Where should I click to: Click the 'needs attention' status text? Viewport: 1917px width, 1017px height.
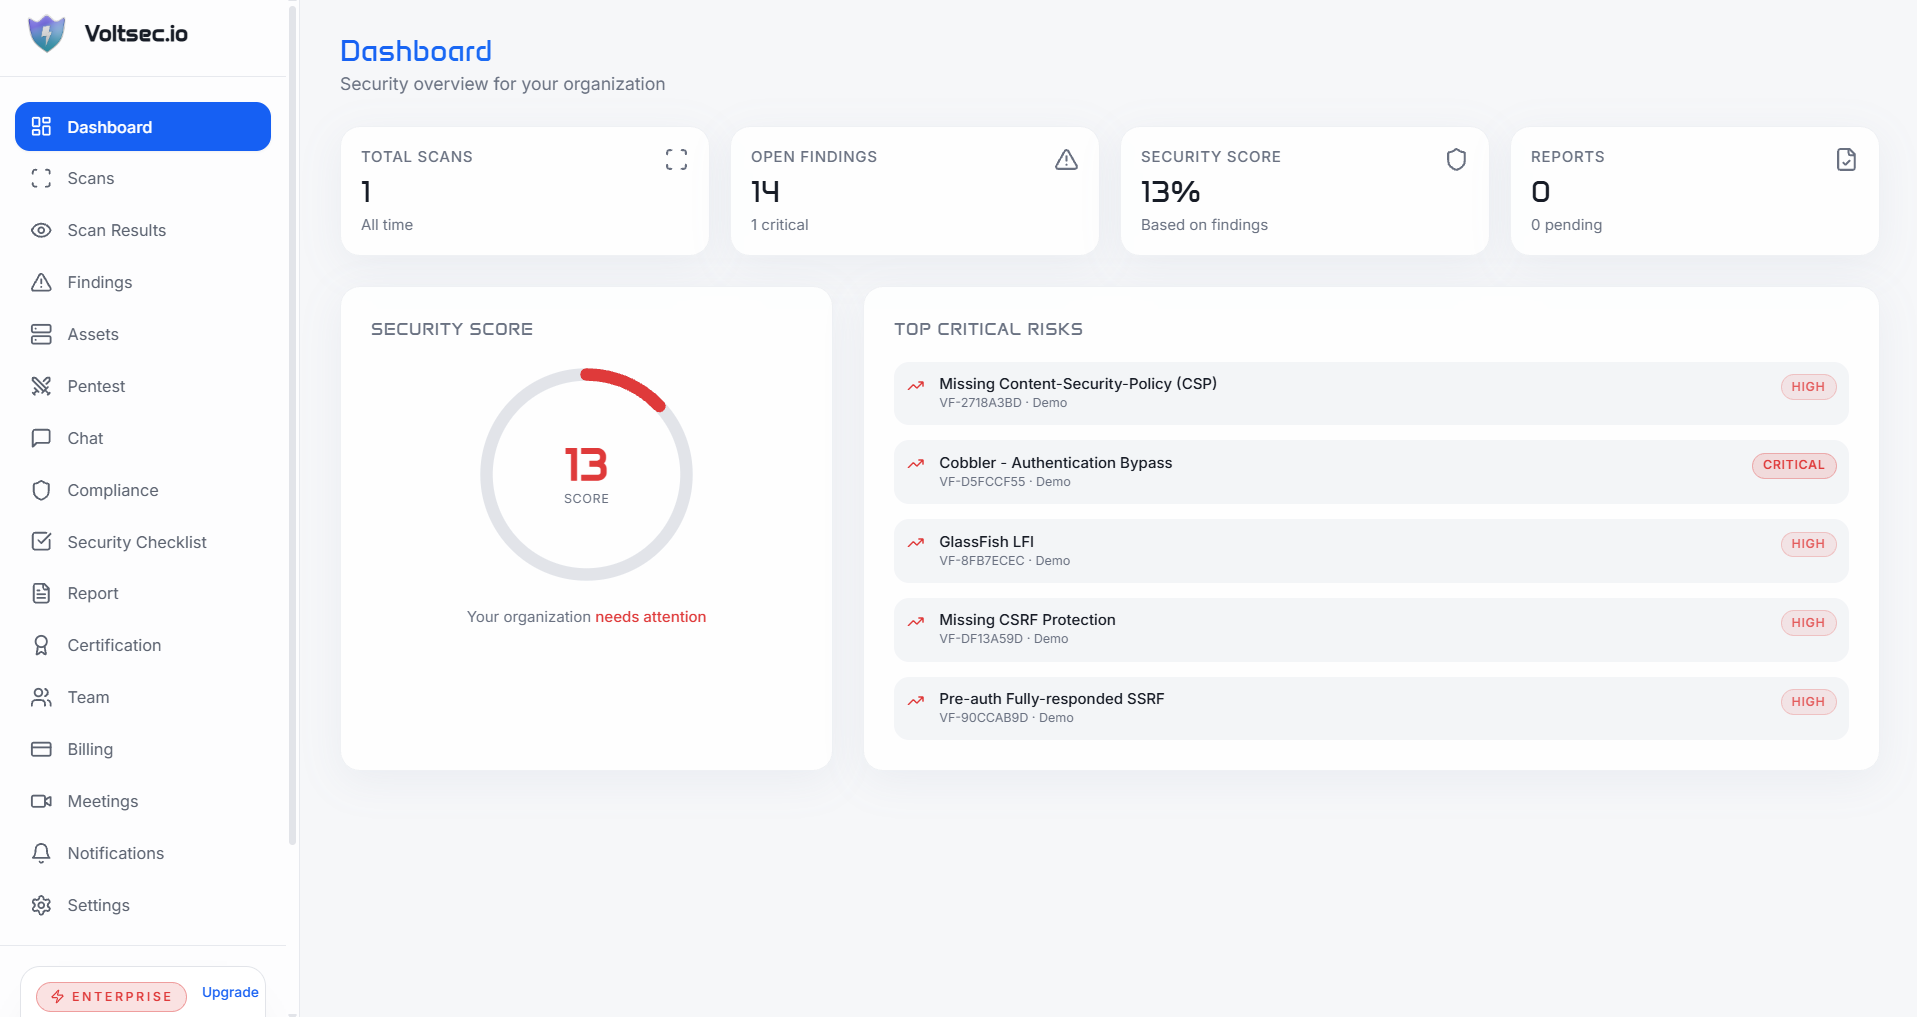coord(651,617)
